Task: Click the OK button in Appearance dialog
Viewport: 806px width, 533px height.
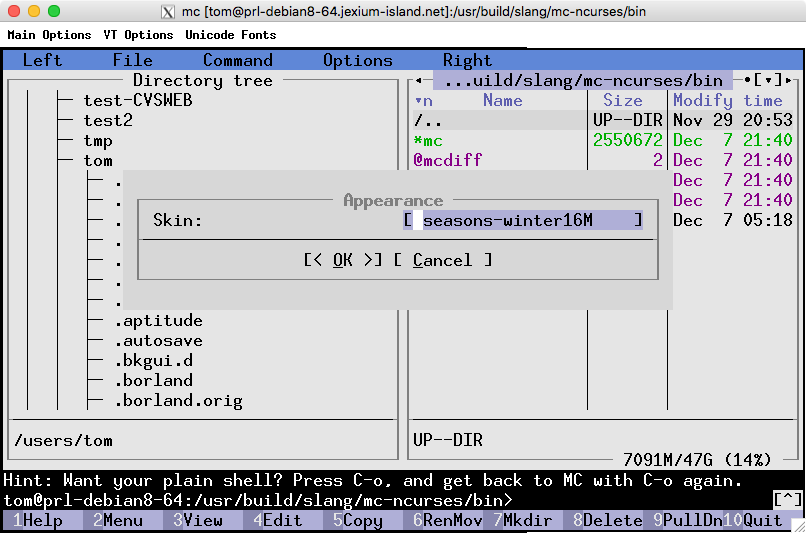Action: 343,260
